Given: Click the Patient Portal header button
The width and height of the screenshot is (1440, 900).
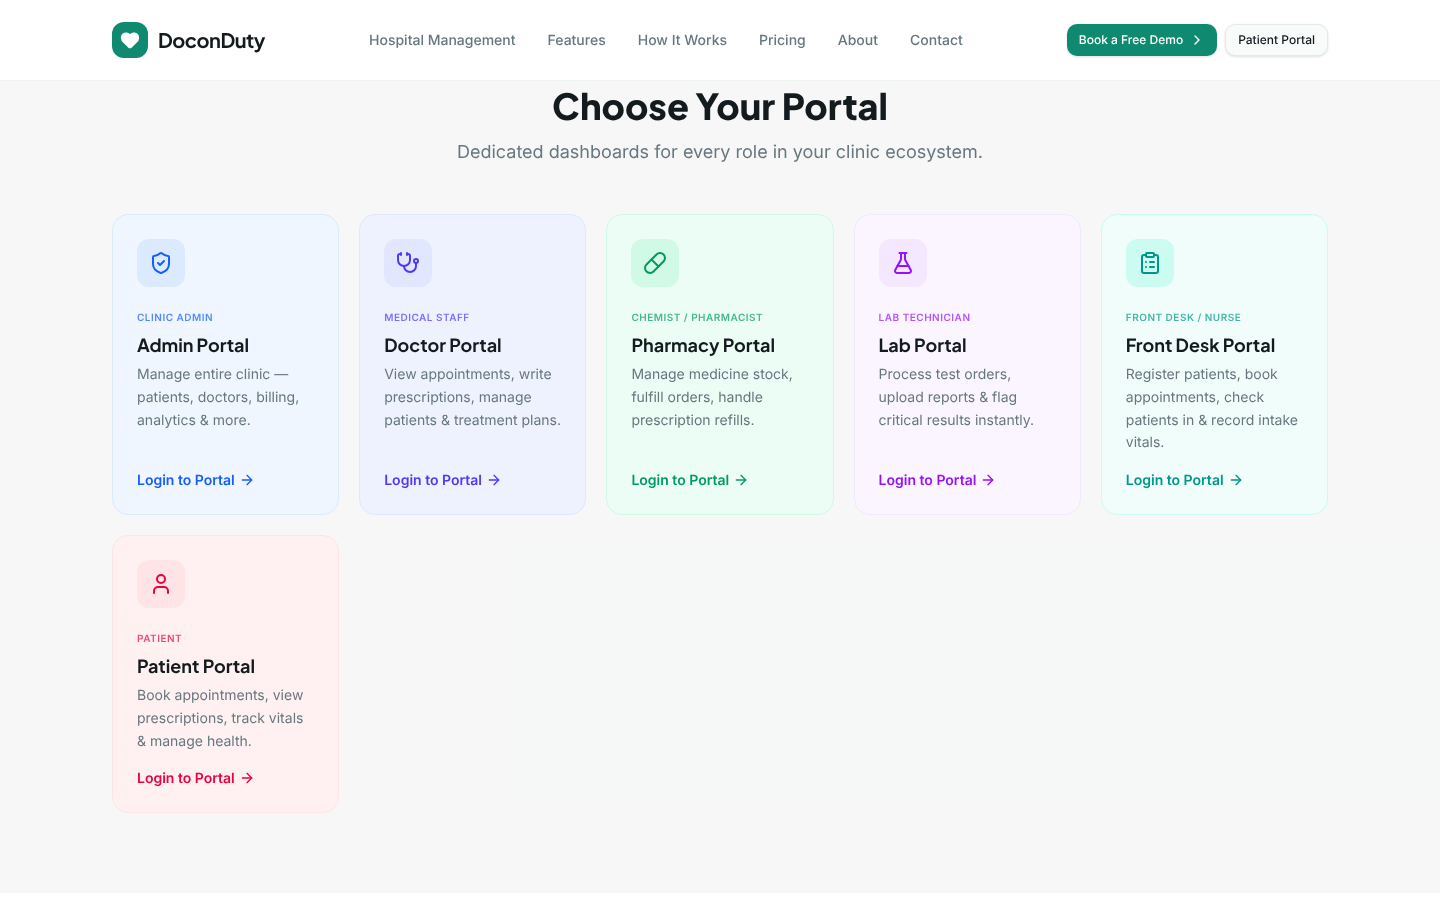Looking at the screenshot, I should (x=1276, y=40).
